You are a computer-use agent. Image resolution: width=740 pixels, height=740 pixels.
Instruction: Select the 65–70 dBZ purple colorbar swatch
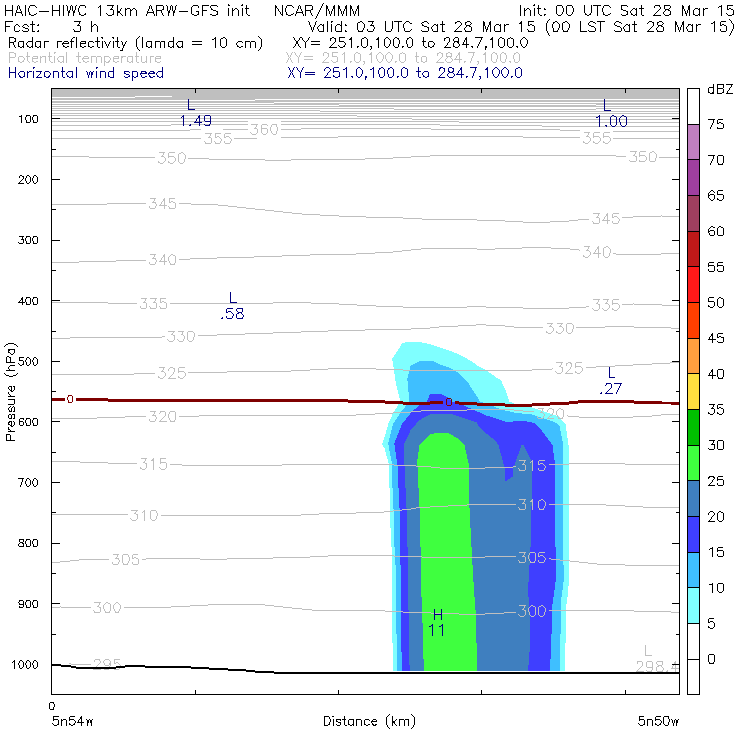point(693,177)
